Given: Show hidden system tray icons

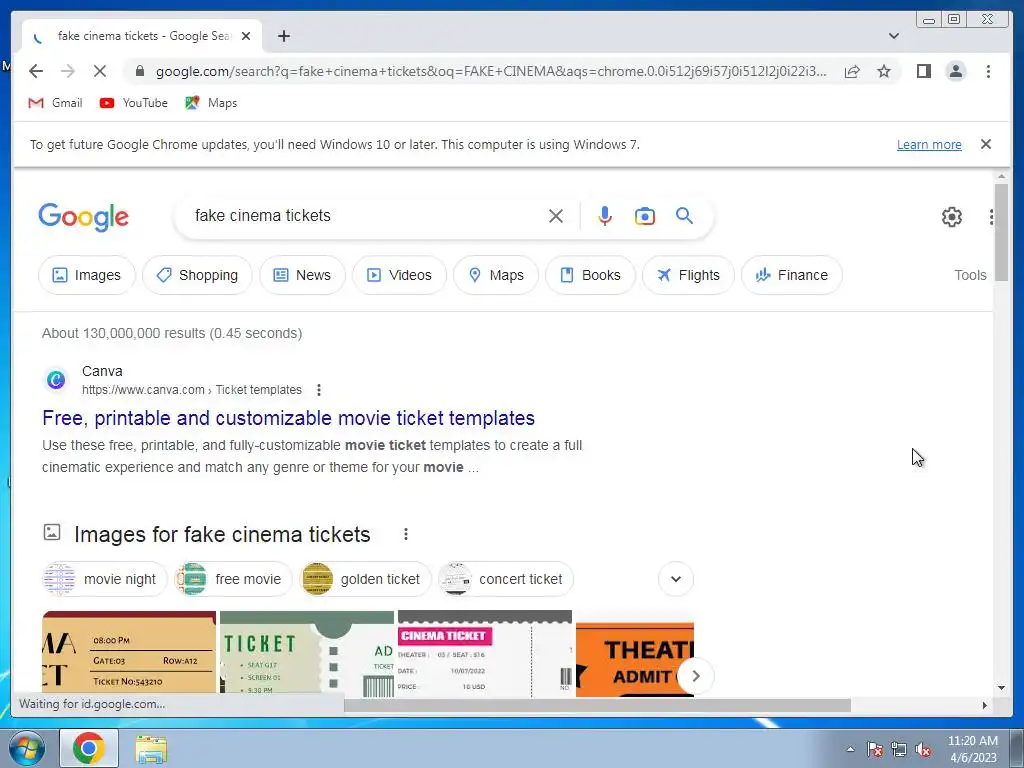Looking at the screenshot, I should point(850,749).
